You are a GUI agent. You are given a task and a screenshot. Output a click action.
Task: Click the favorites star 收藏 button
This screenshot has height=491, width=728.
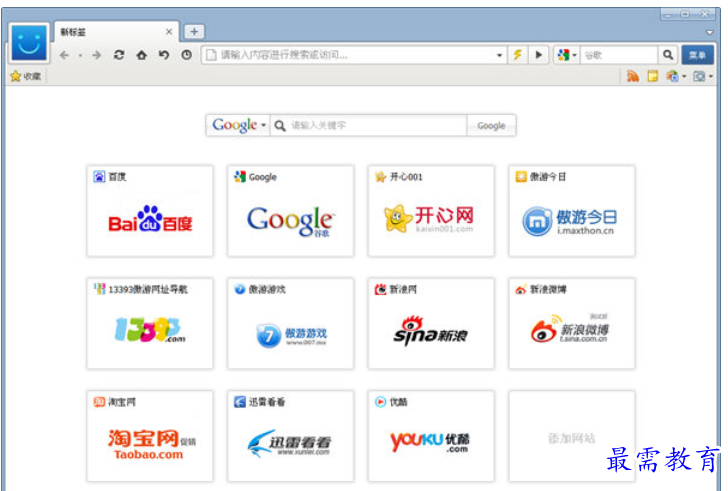pyautogui.click(x=25, y=76)
